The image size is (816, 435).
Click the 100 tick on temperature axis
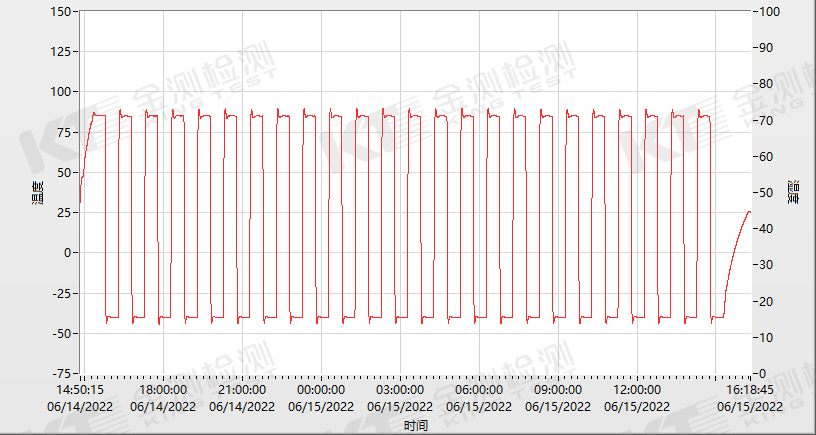61,92
